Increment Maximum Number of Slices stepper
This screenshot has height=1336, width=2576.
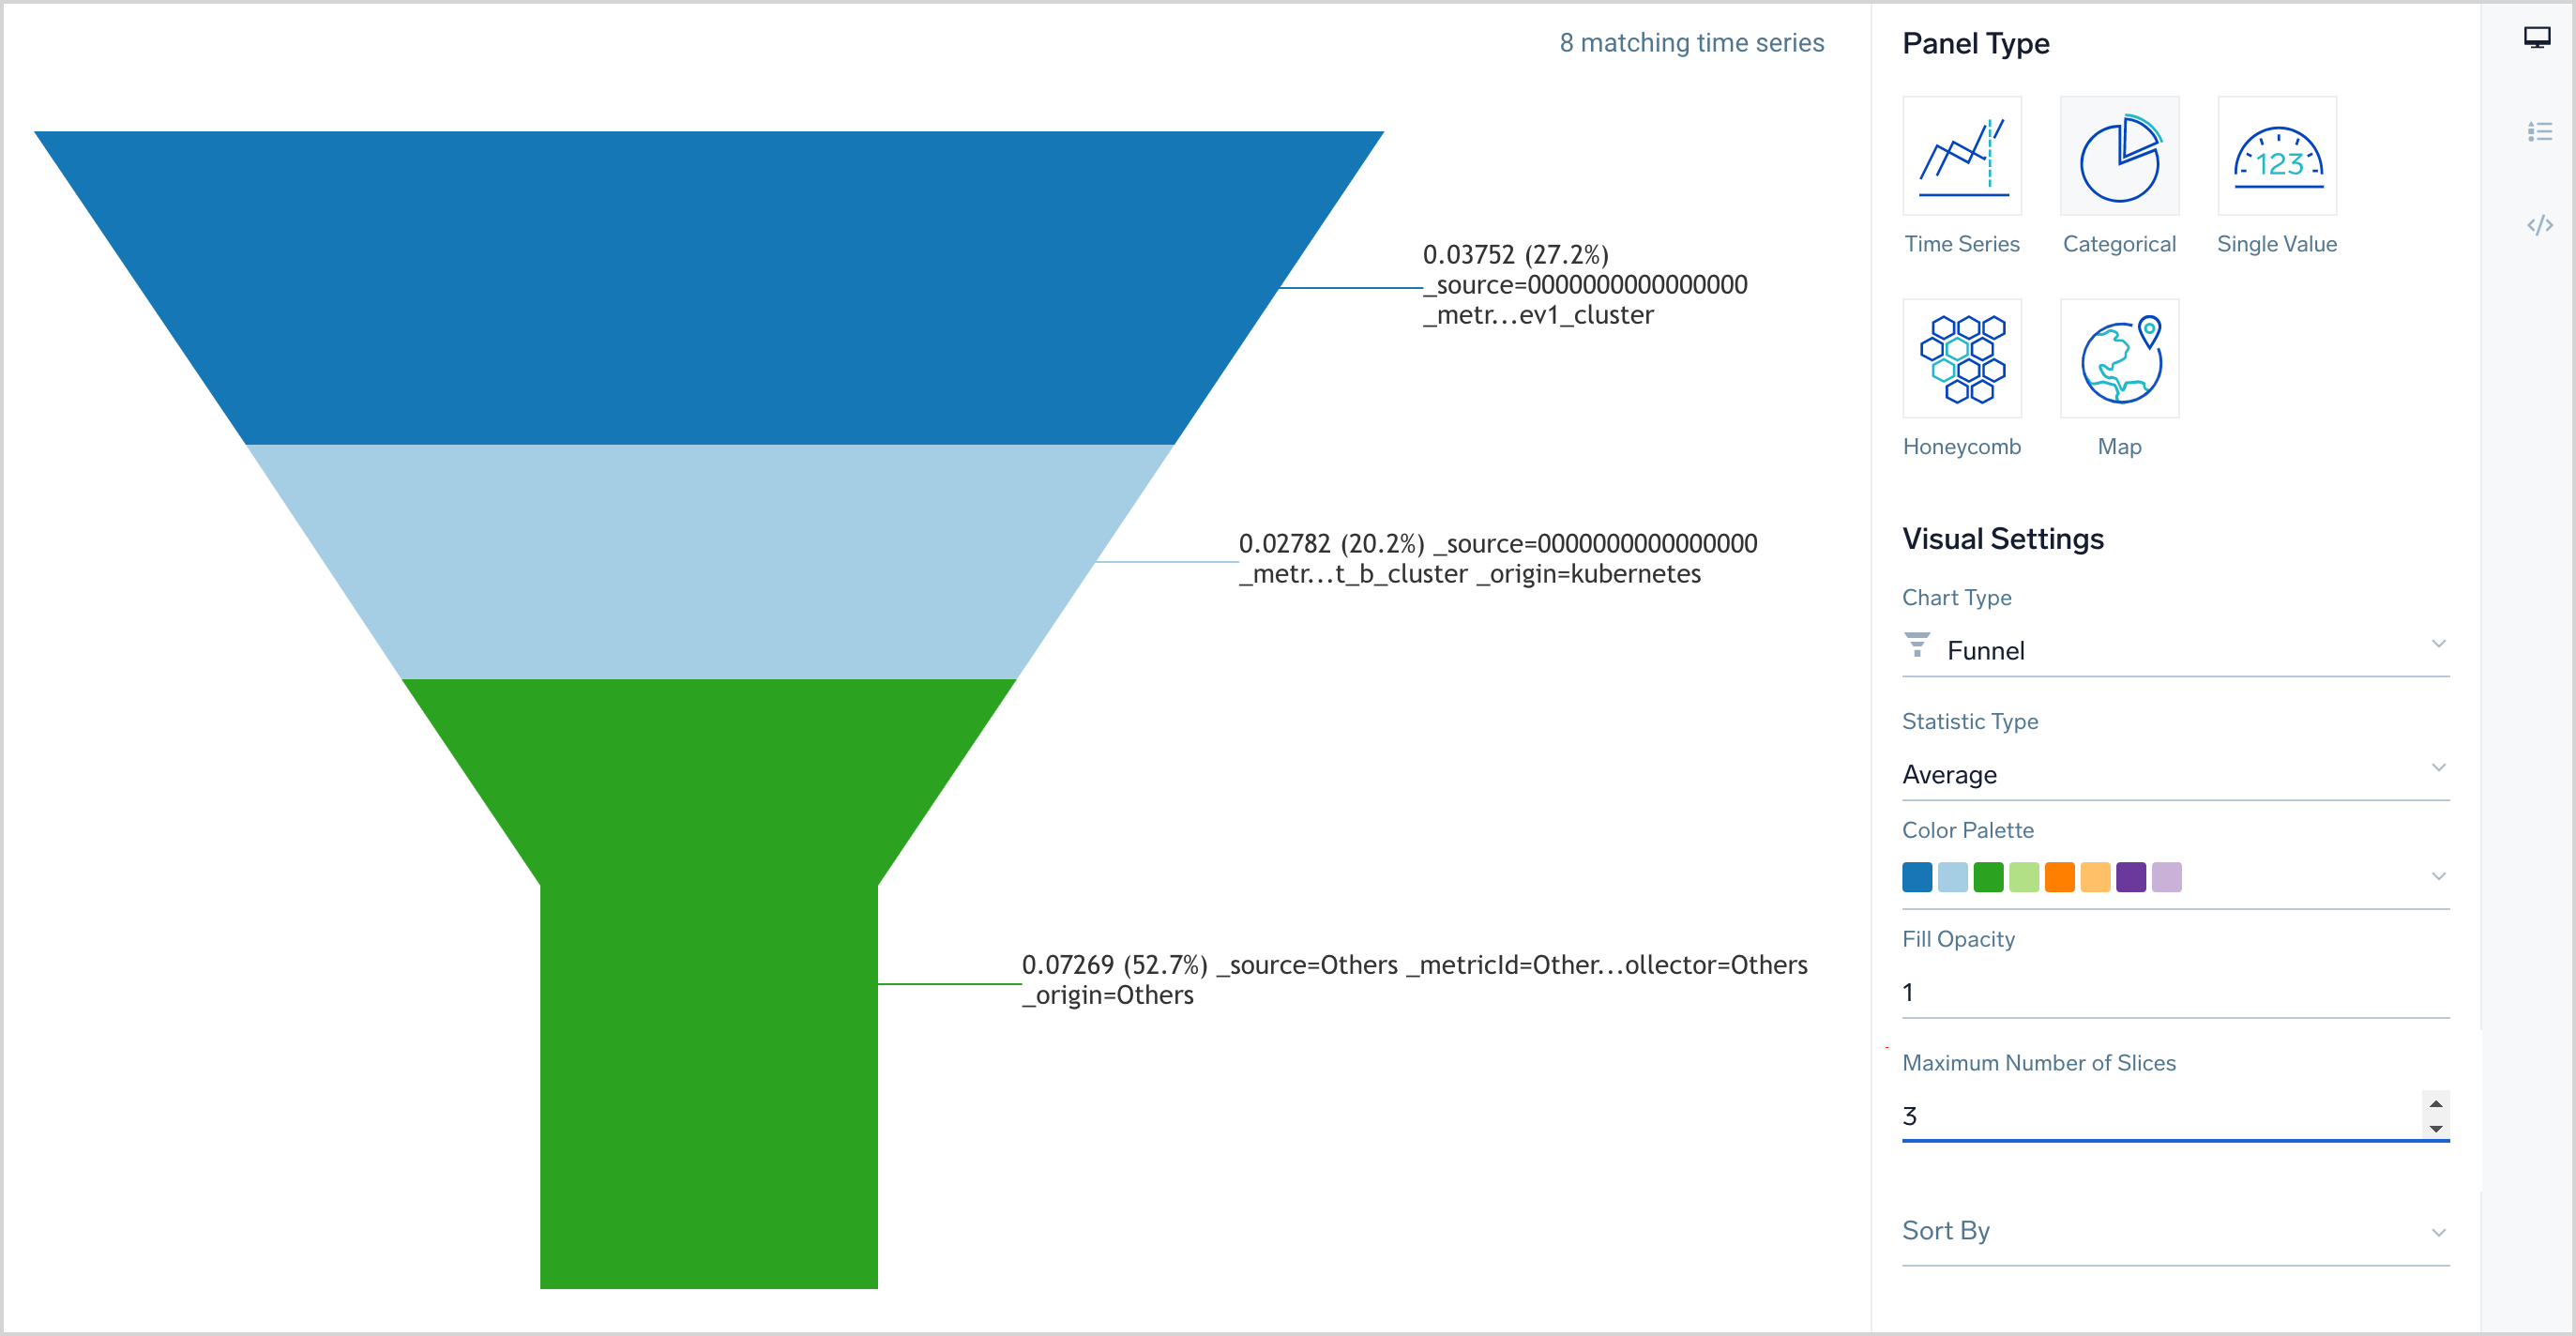click(2434, 1102)
